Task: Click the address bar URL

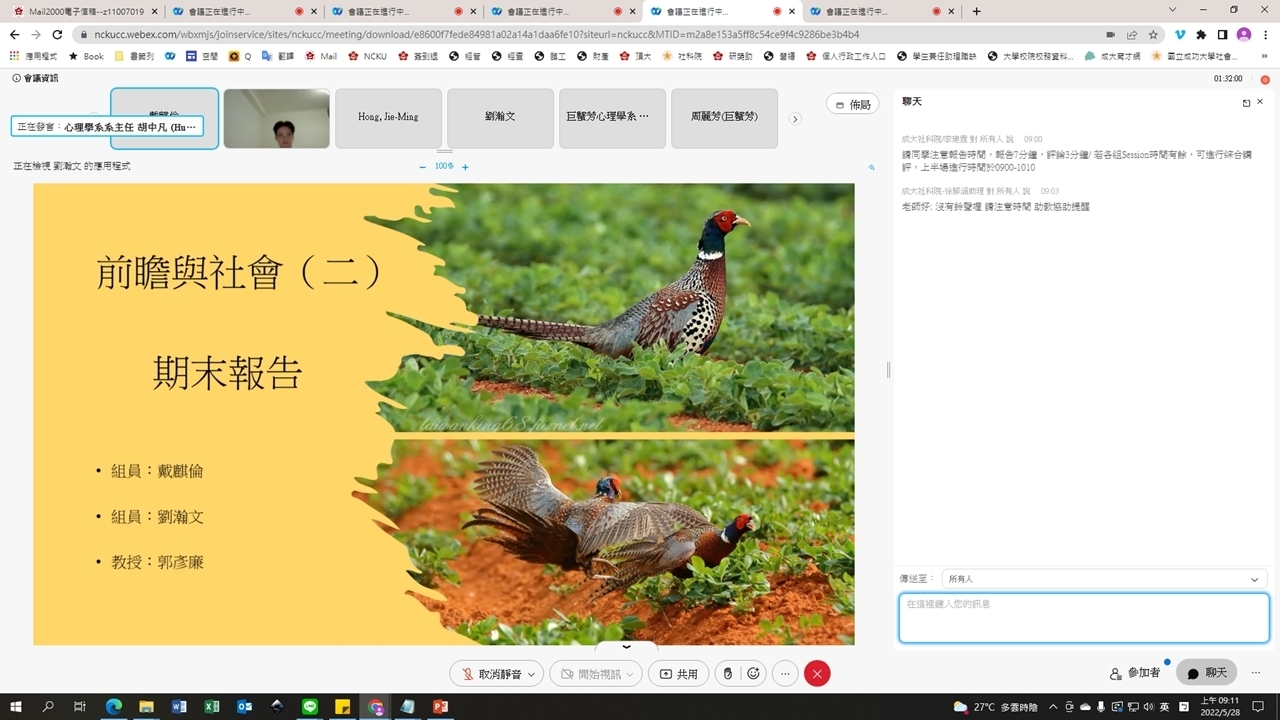Action: pos(476,34)
